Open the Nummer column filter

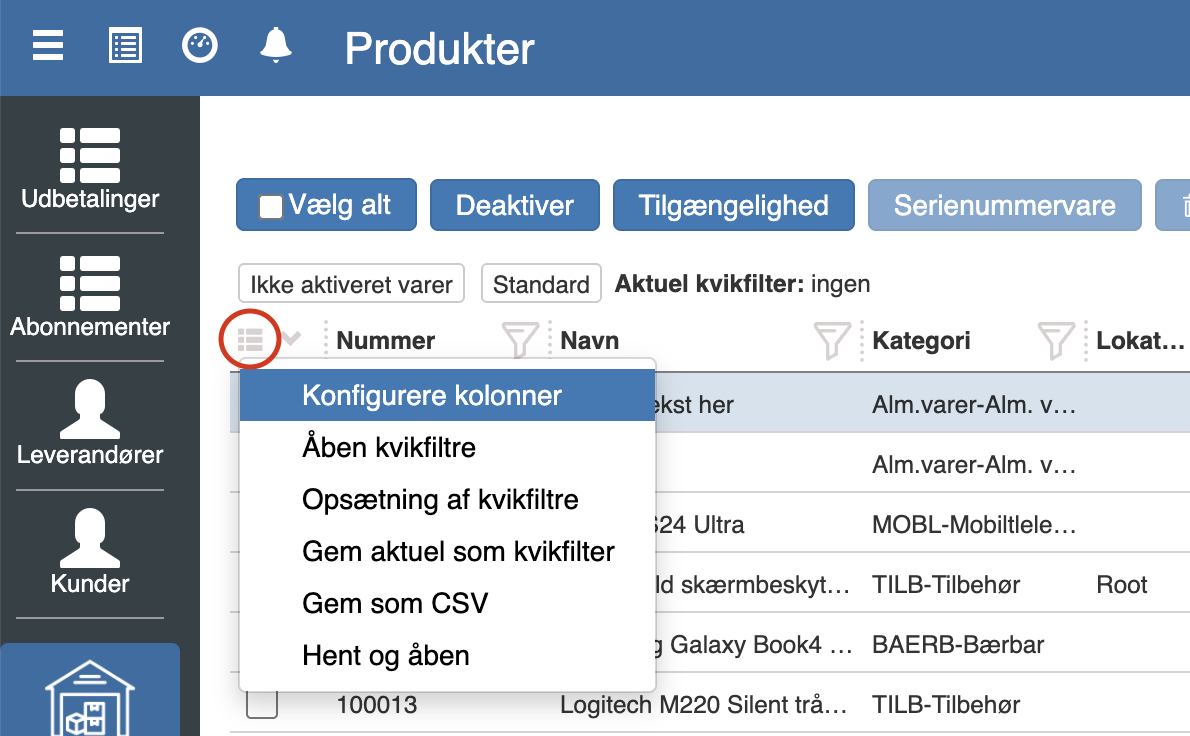point(520,341)
